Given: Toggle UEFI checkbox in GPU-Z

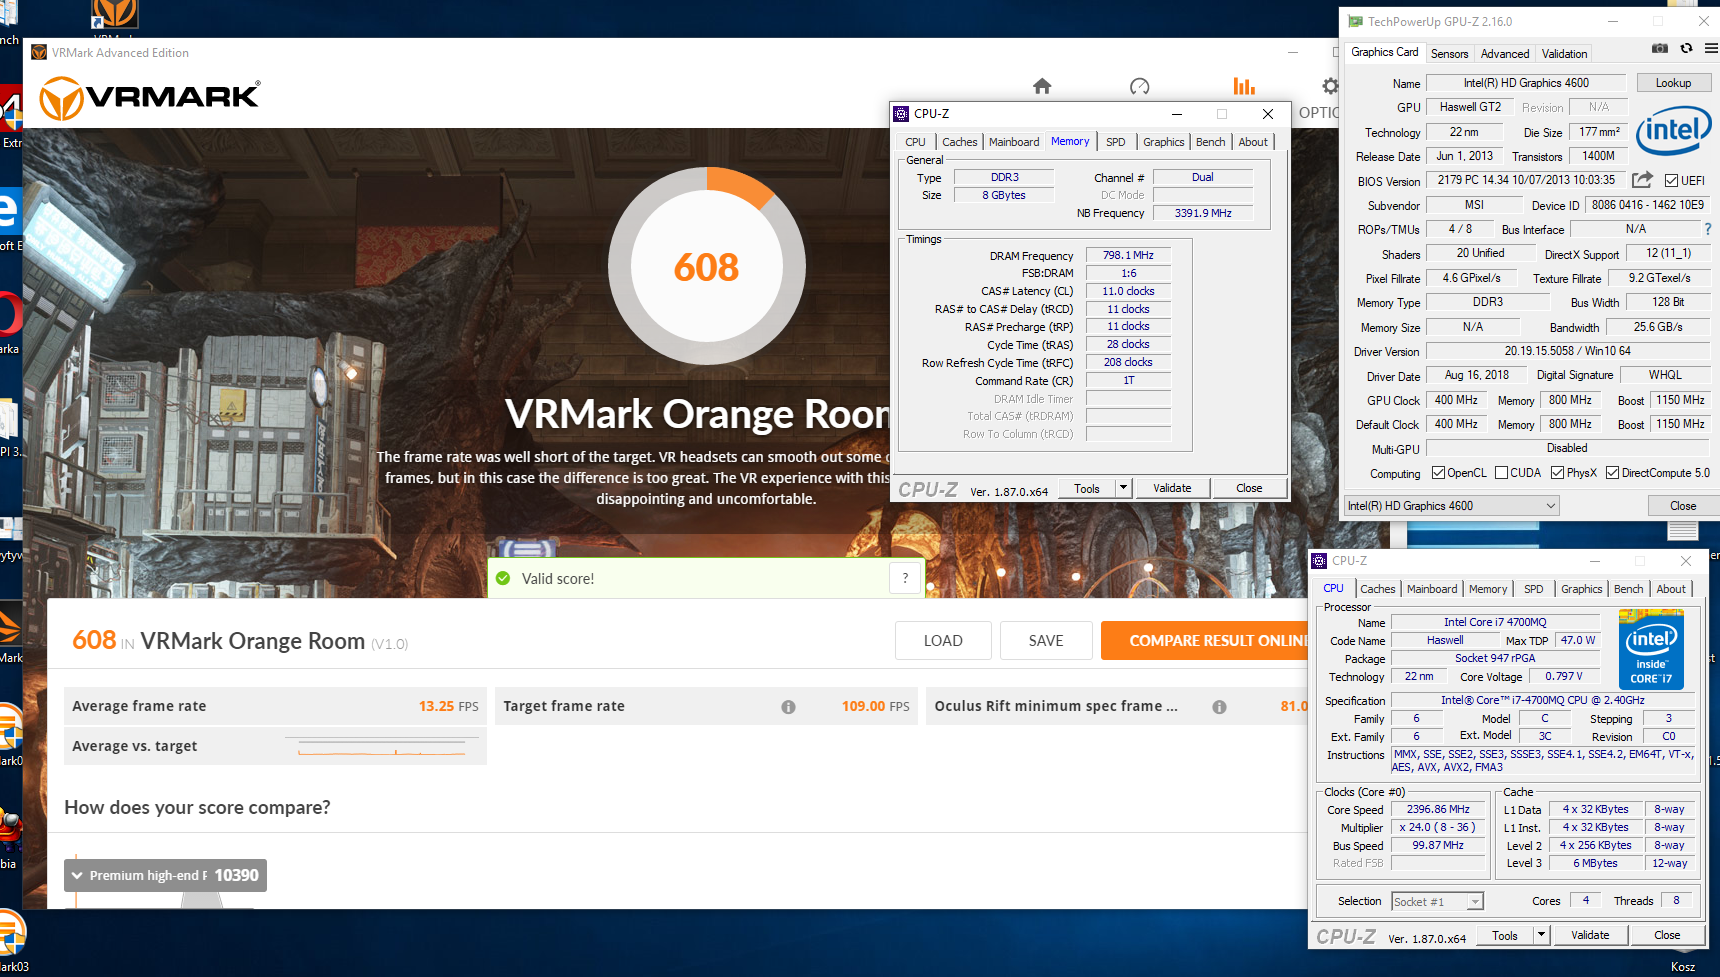Looking at the screenshot, I should point(1671,181).
